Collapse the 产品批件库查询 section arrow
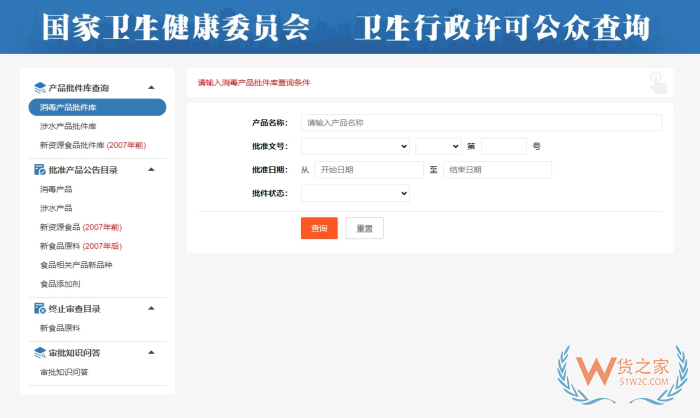This screenshot has width=700, height=418. [151, 88]
